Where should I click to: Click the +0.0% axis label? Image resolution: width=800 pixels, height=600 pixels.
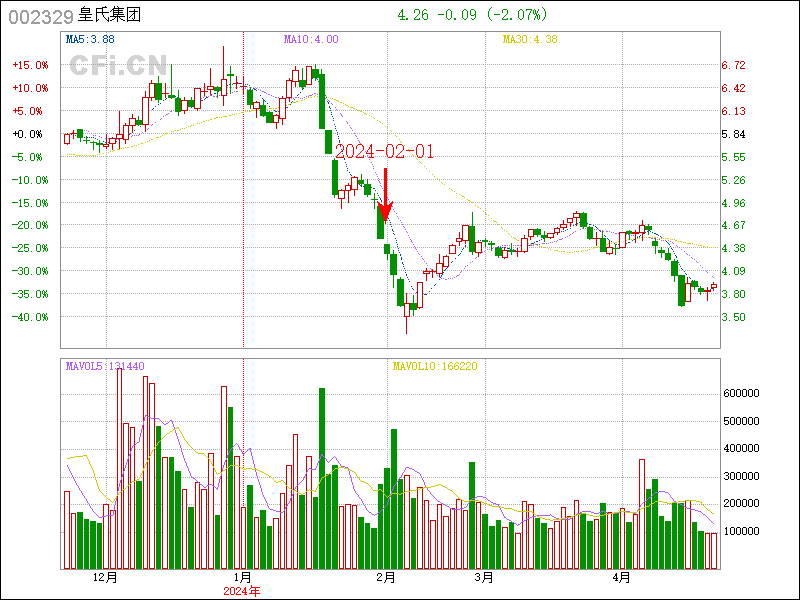pos(27,134)
